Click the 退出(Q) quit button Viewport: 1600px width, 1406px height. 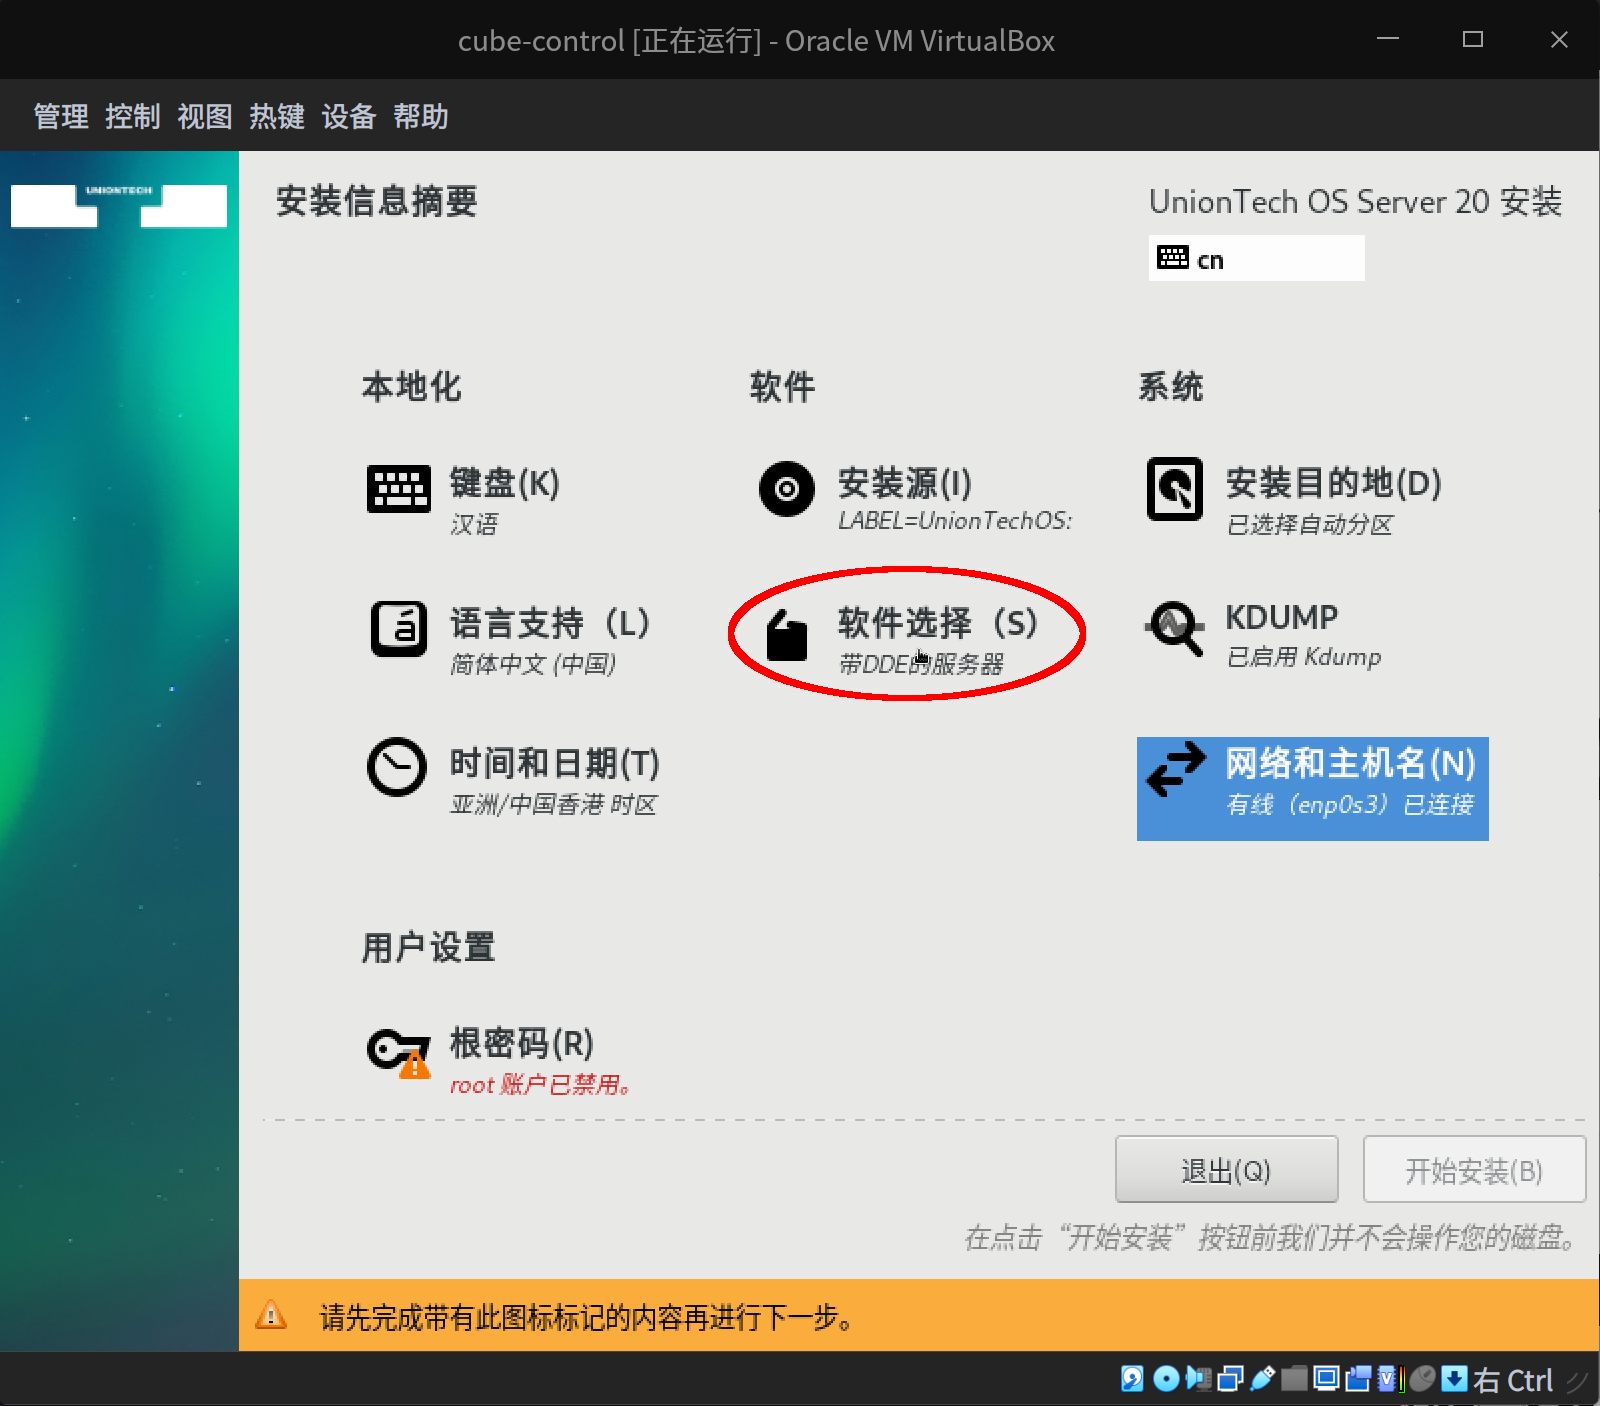pyautogui.click(x=1226, y=1169)
